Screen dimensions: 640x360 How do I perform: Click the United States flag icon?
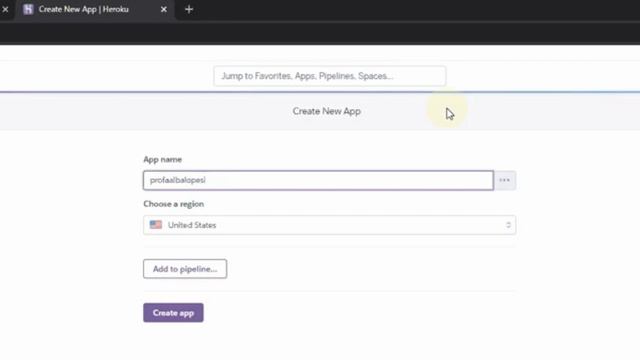click(x=156, y=224)
